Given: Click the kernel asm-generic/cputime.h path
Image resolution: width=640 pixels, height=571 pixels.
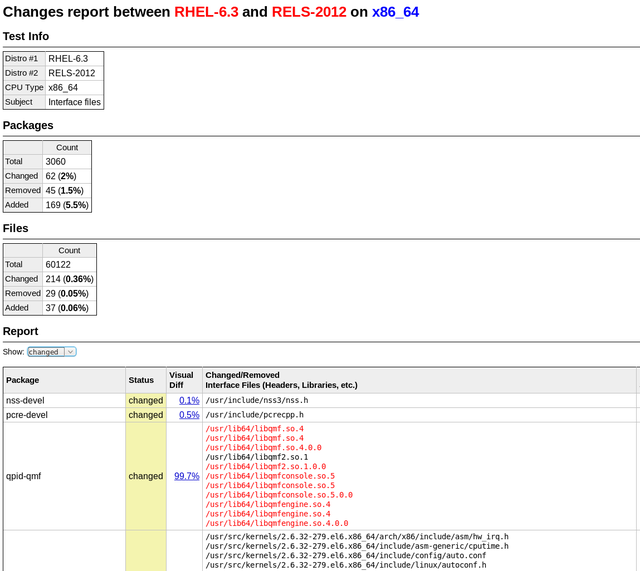Looking at the screenshot, I should tap(357, 546).
